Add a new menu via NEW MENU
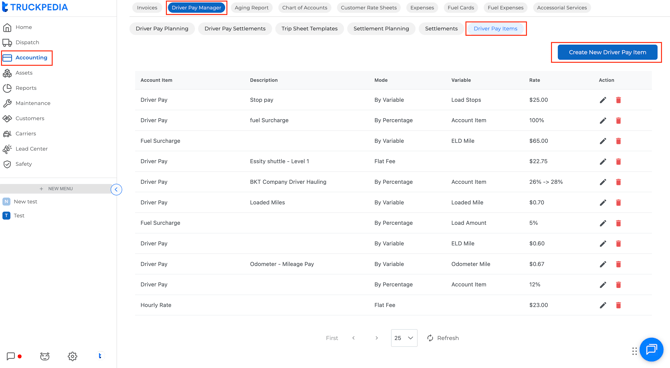 pyautogui.click(x=56, y=188)
